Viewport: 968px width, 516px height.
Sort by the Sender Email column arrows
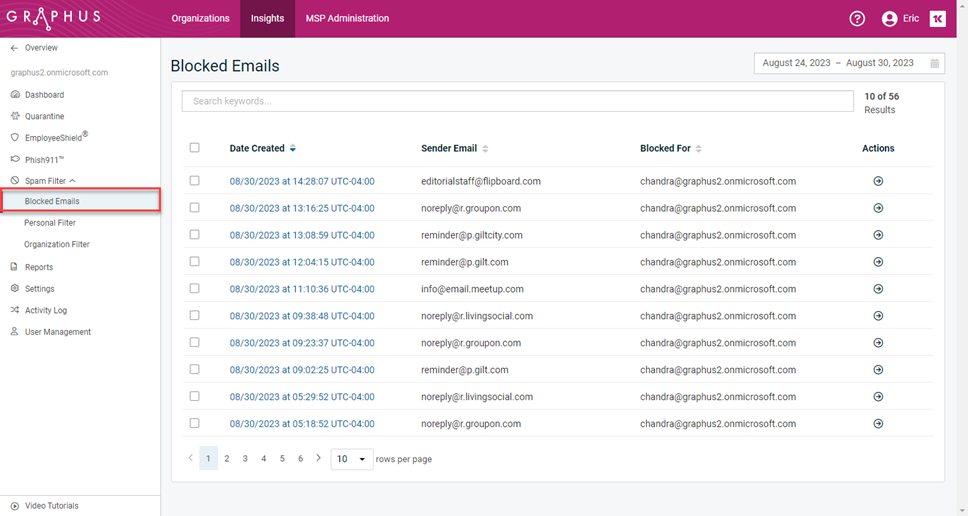(485, 149)
